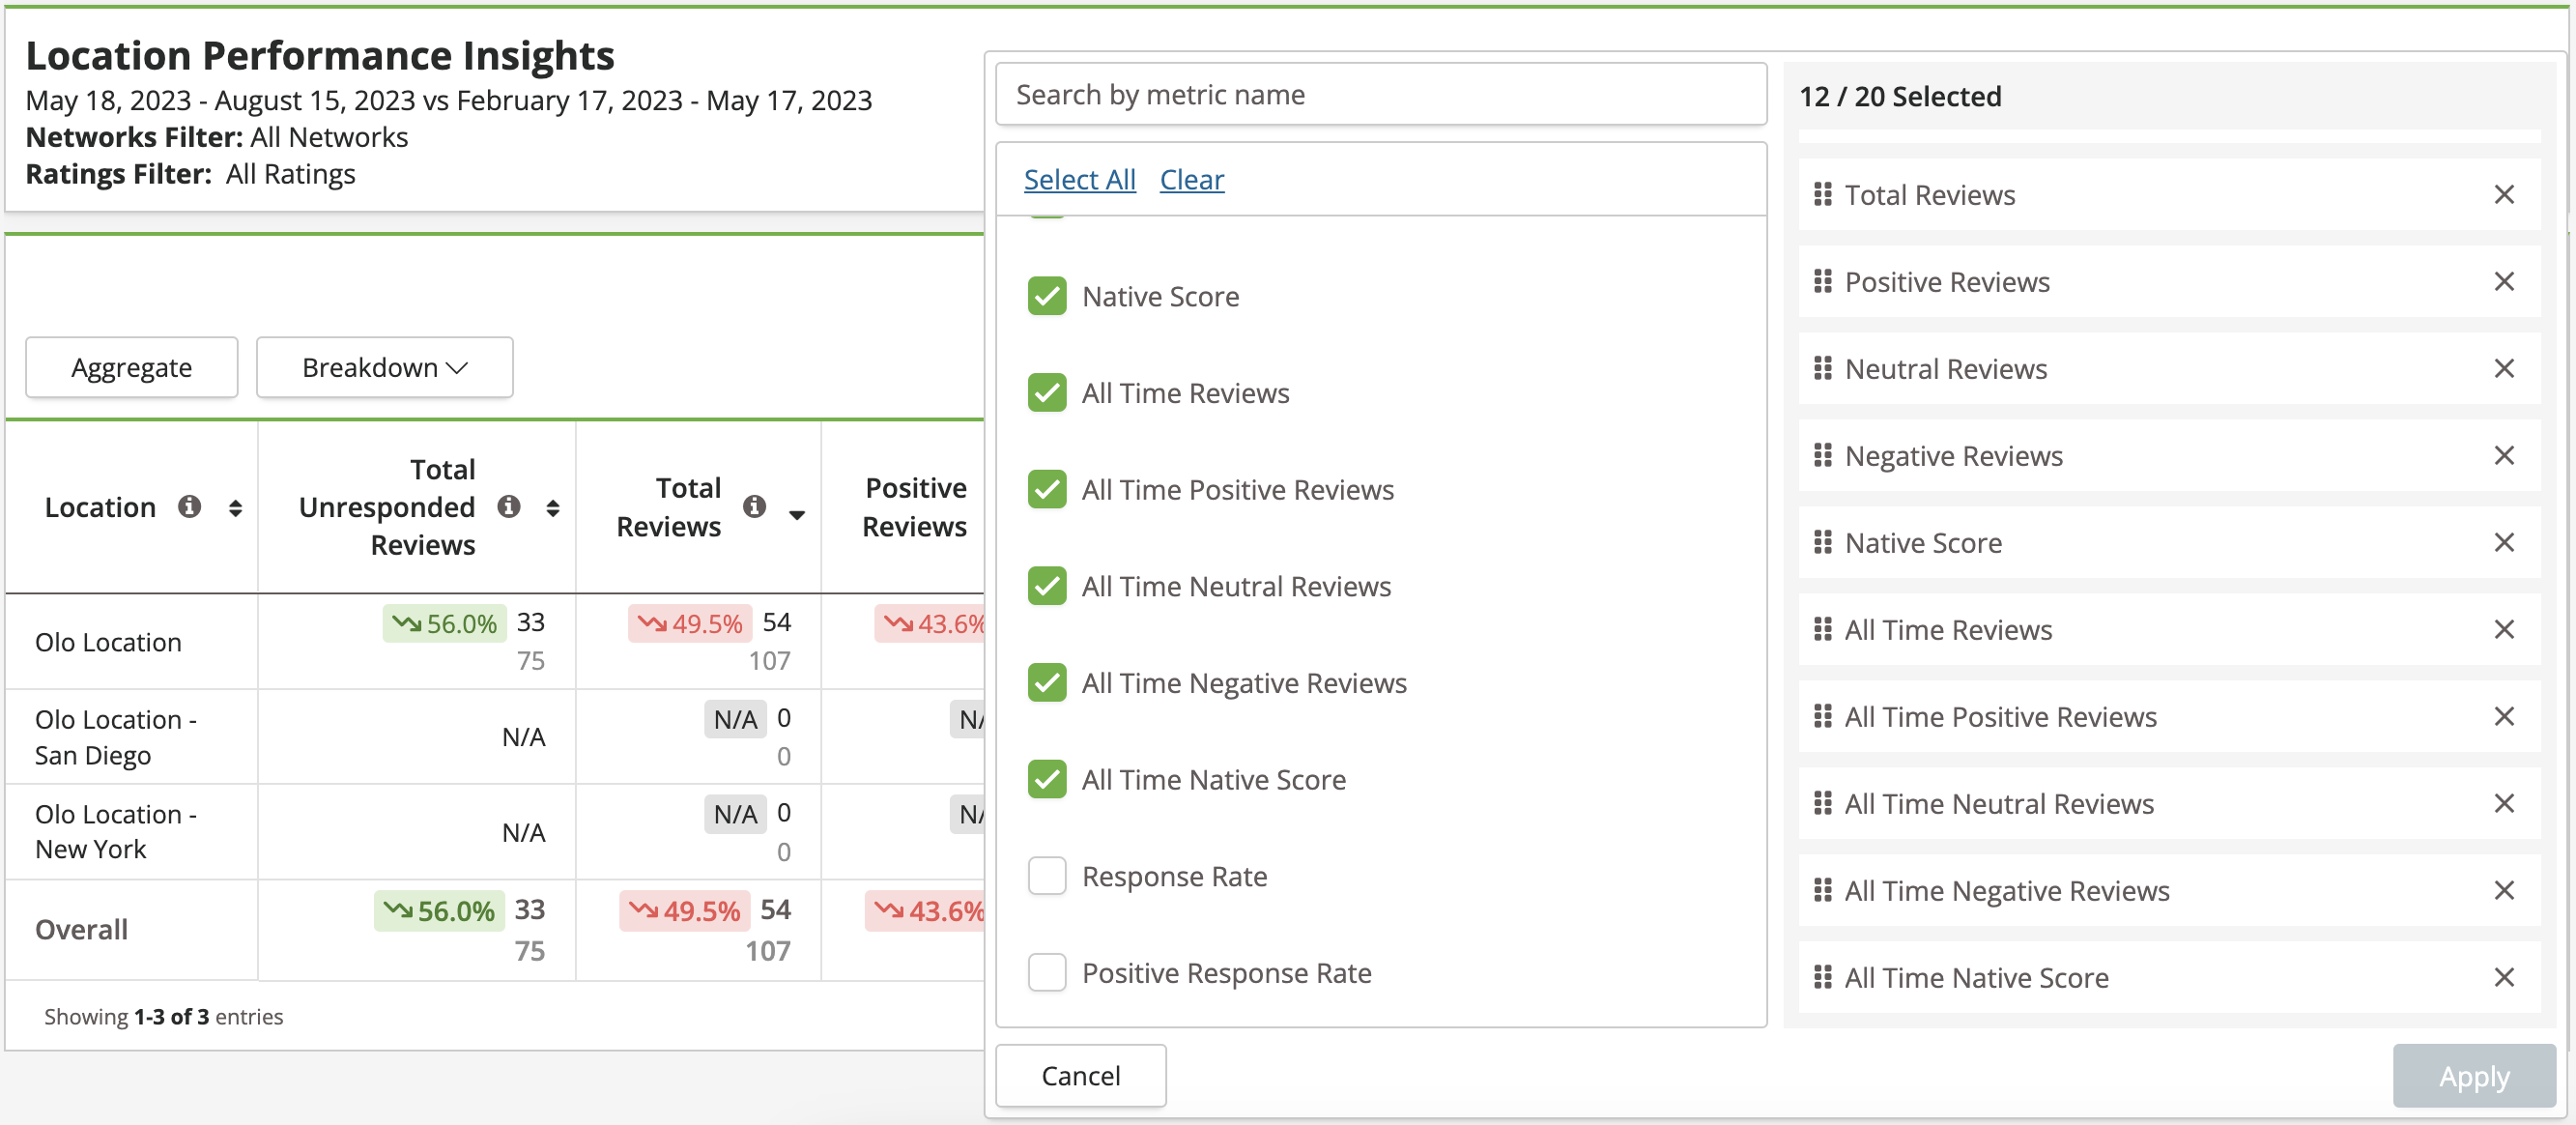Cancel metric selection
Image resolution: width=2576 pixels, height=1125 pixels.
[x=1081, y=1075]
